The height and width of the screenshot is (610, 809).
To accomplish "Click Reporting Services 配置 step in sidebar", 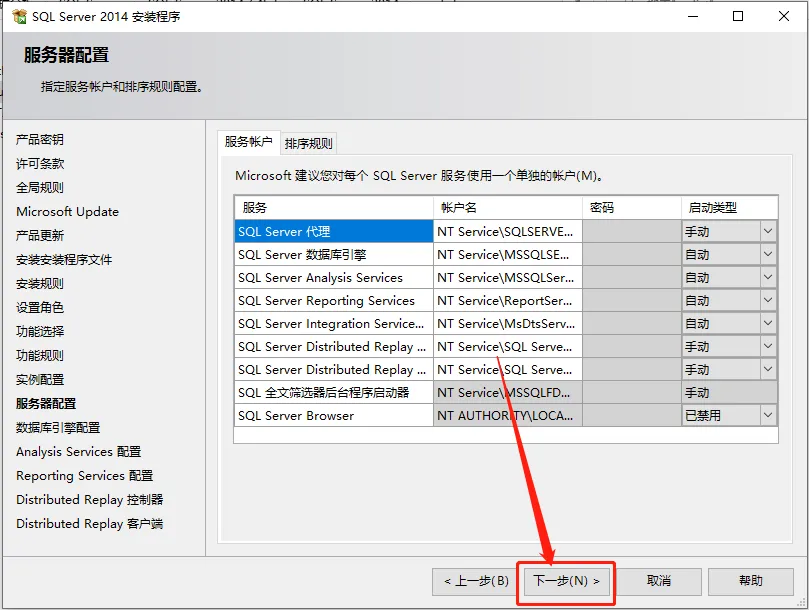I will pos(85,475).
